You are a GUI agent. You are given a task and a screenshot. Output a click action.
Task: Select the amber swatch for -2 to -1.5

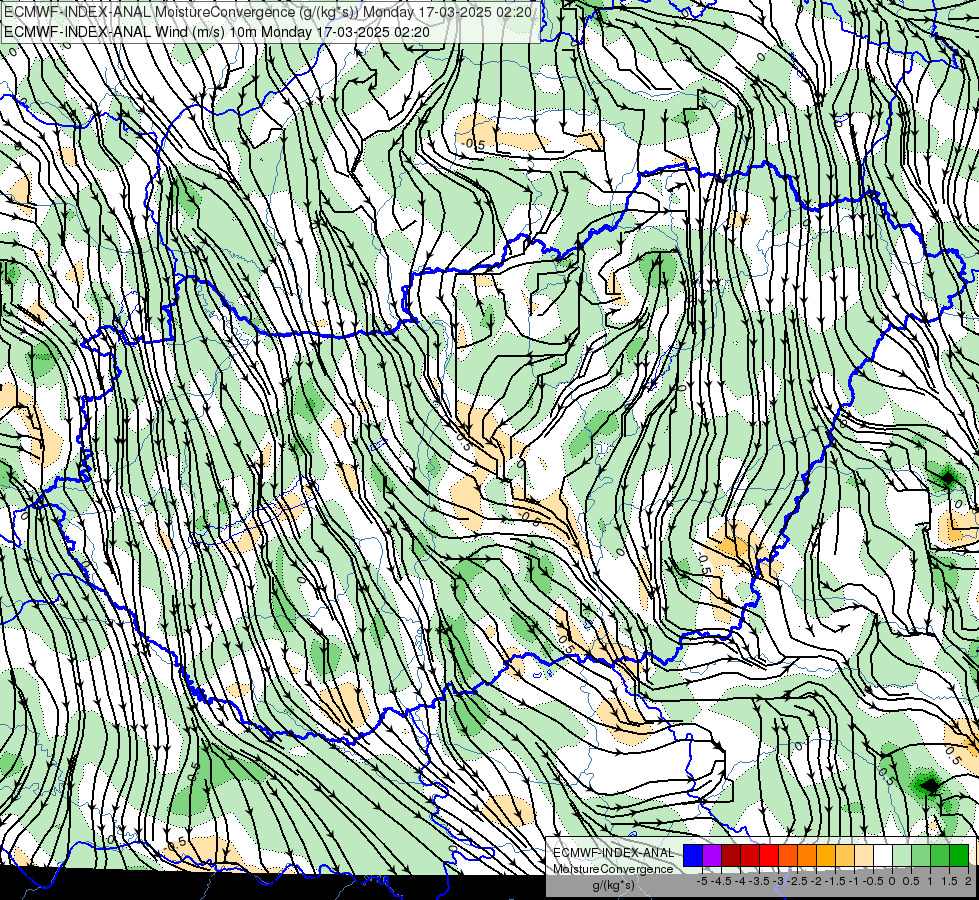[826, 855]
